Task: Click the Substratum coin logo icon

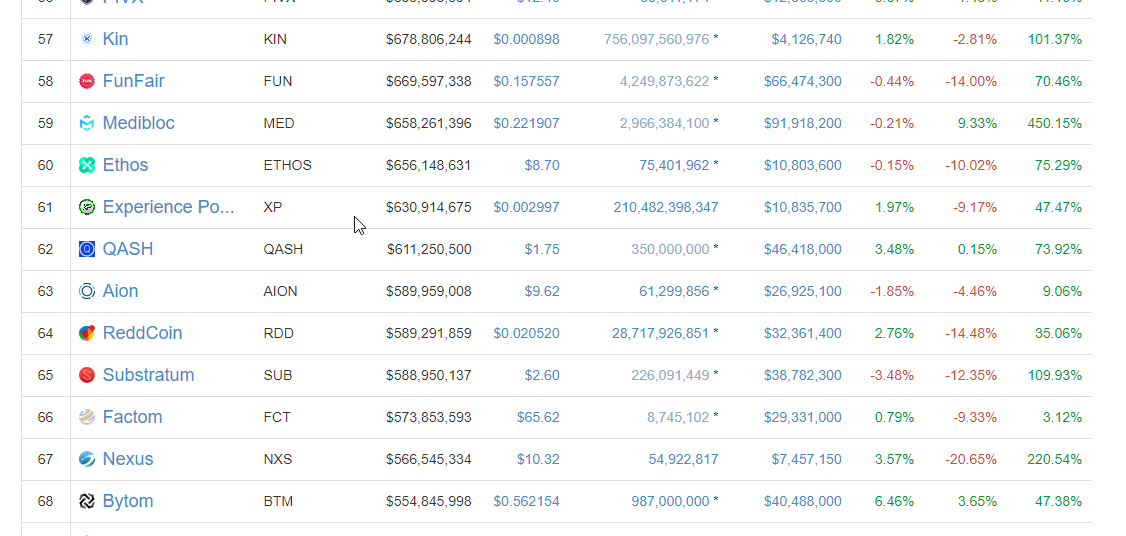Action: 87,375
